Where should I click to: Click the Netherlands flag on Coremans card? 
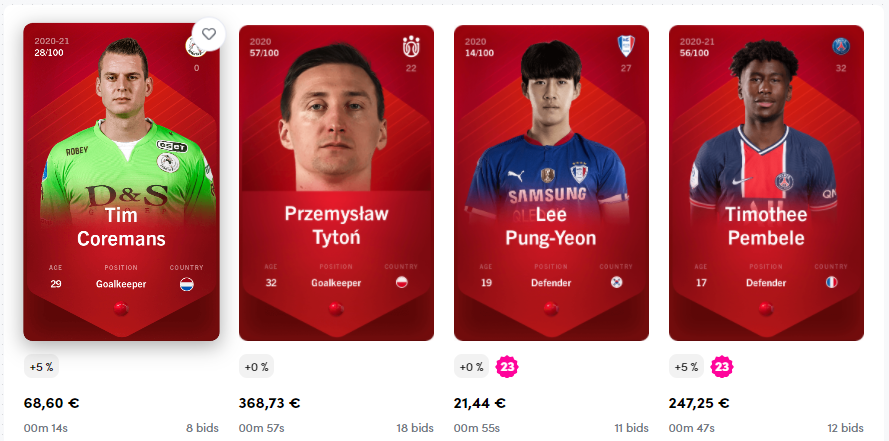coord(187,284)
